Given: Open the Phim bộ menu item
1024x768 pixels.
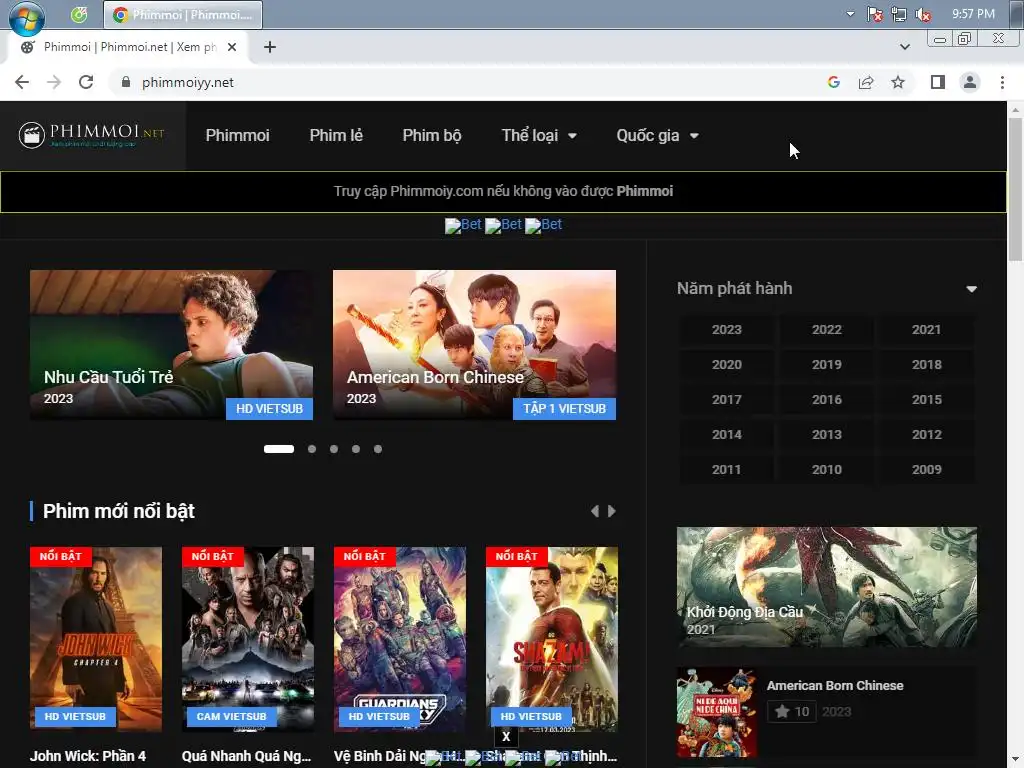Looking at the screenshot, I should pos(432,135).
